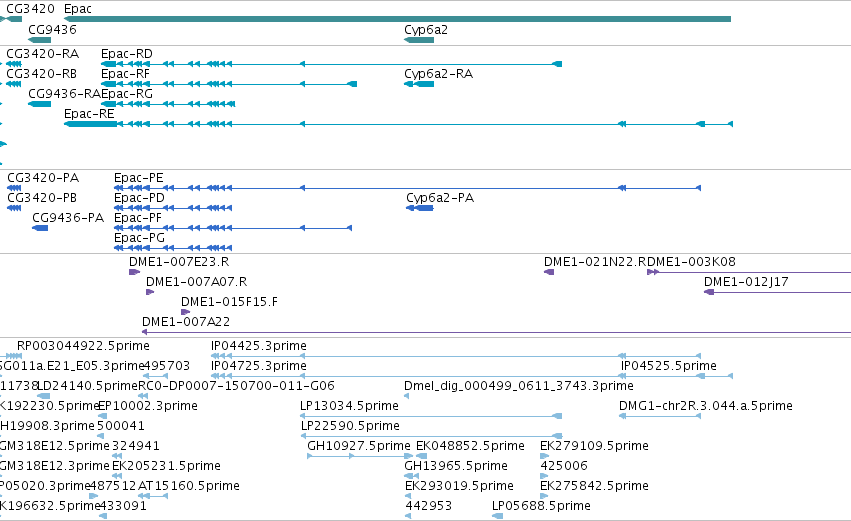The image size is (851, 521).
Task: Click the GH10927.5prime EST label
Action: point(359,447)
